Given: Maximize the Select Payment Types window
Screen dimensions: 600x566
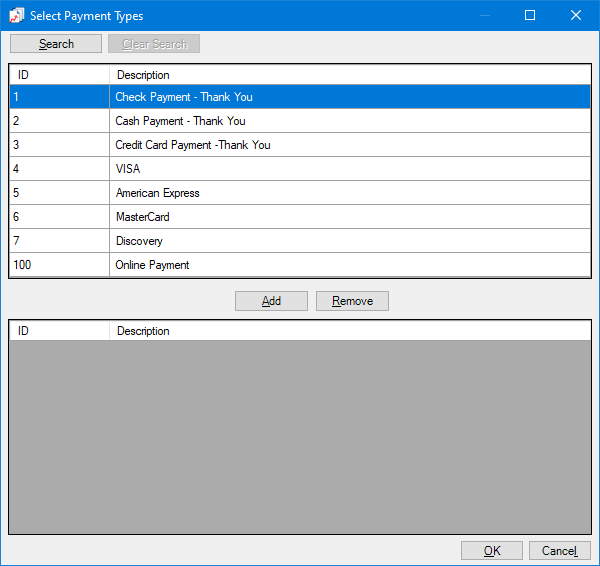Looking at the screenshot, I should 530,16.
